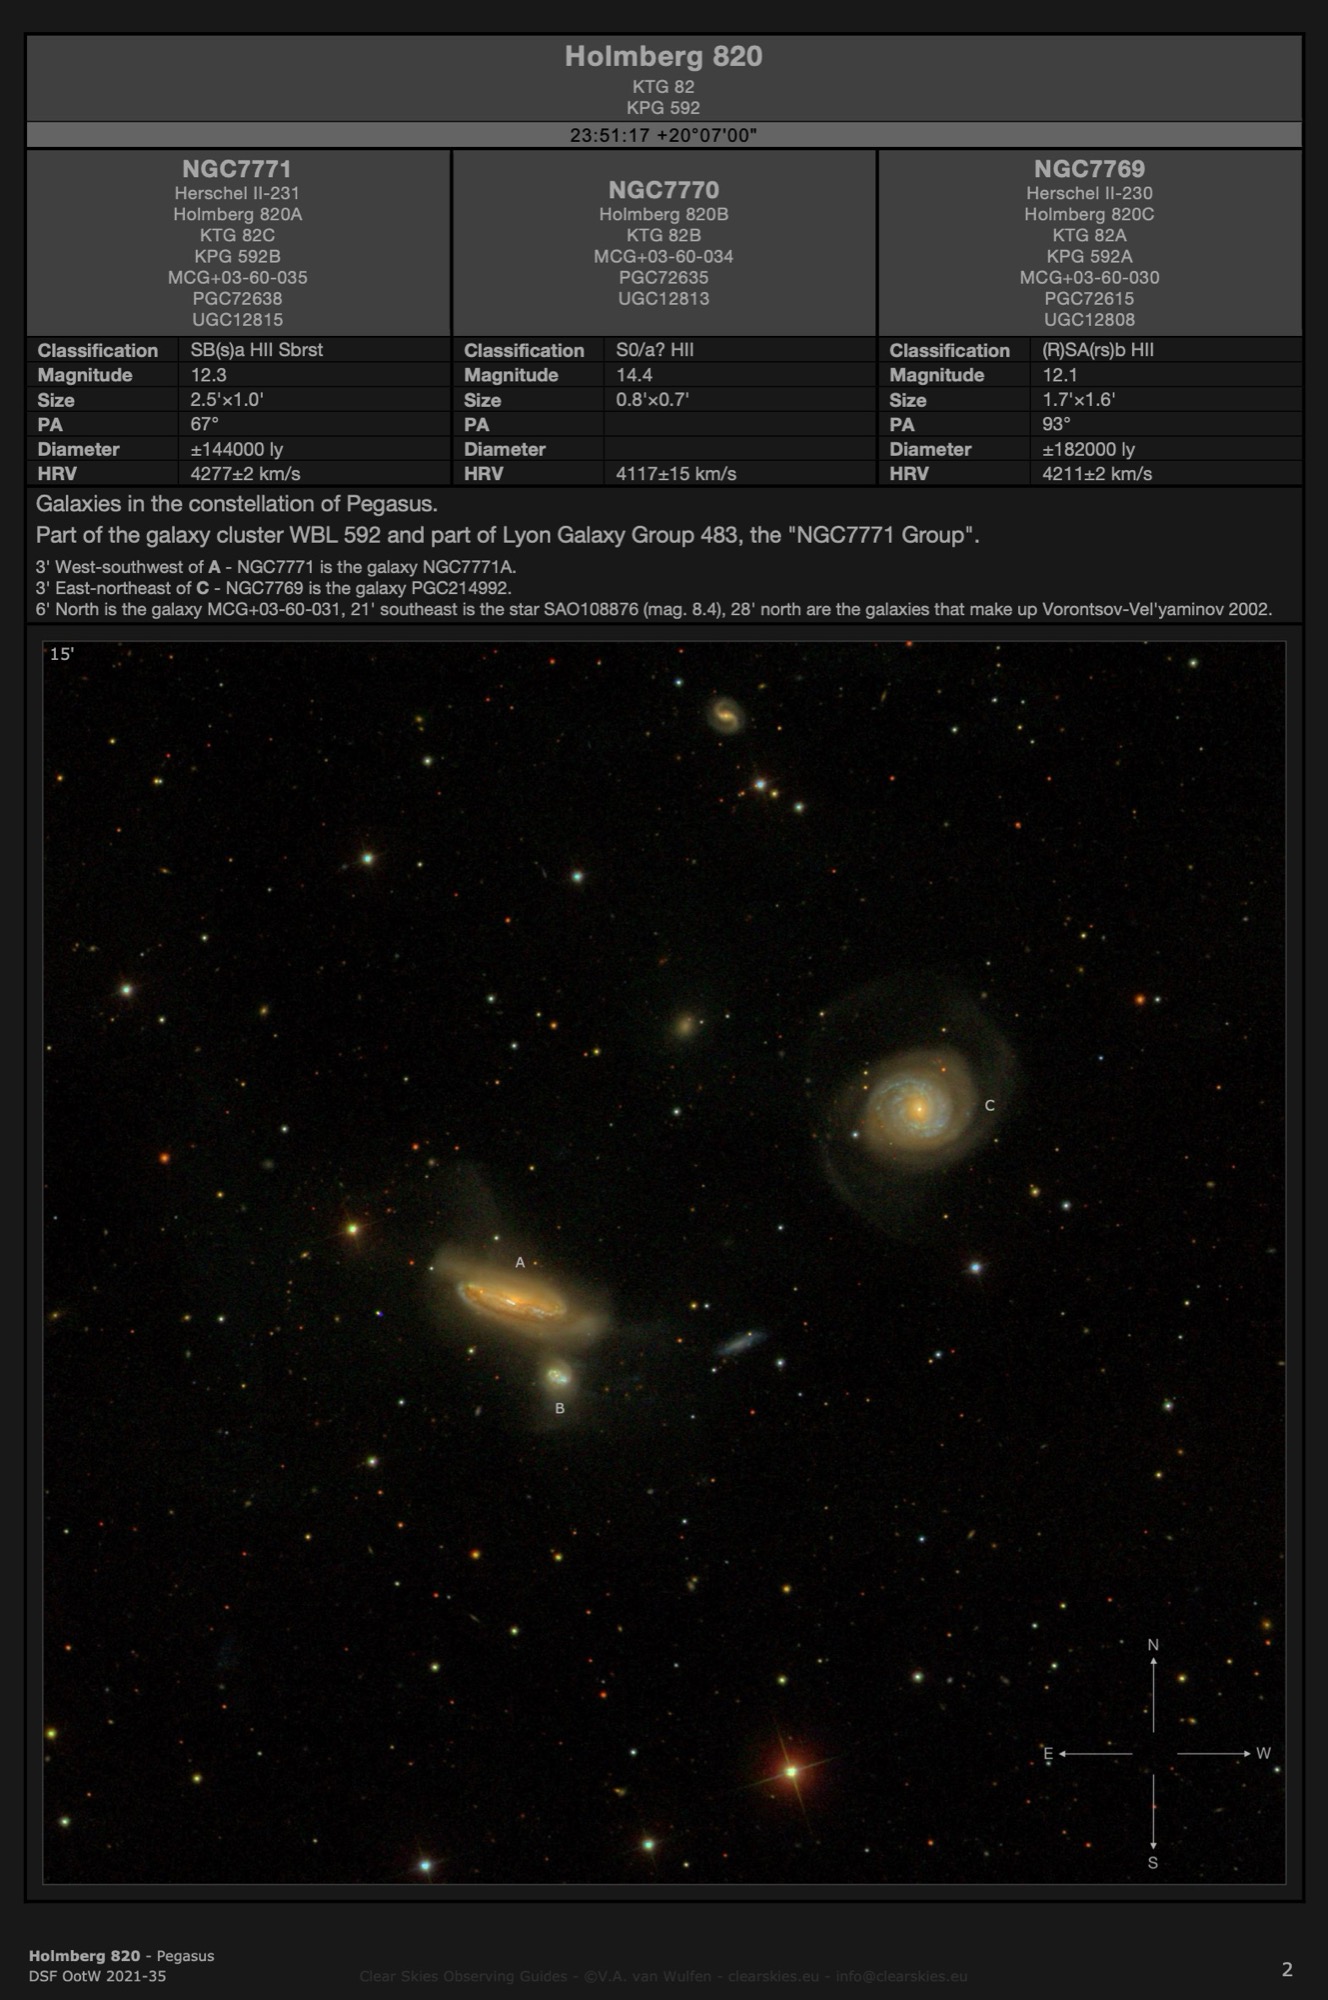Click the note about galaxy PGC214992
1328x2000 pixels.
click(x=273, y=588)
